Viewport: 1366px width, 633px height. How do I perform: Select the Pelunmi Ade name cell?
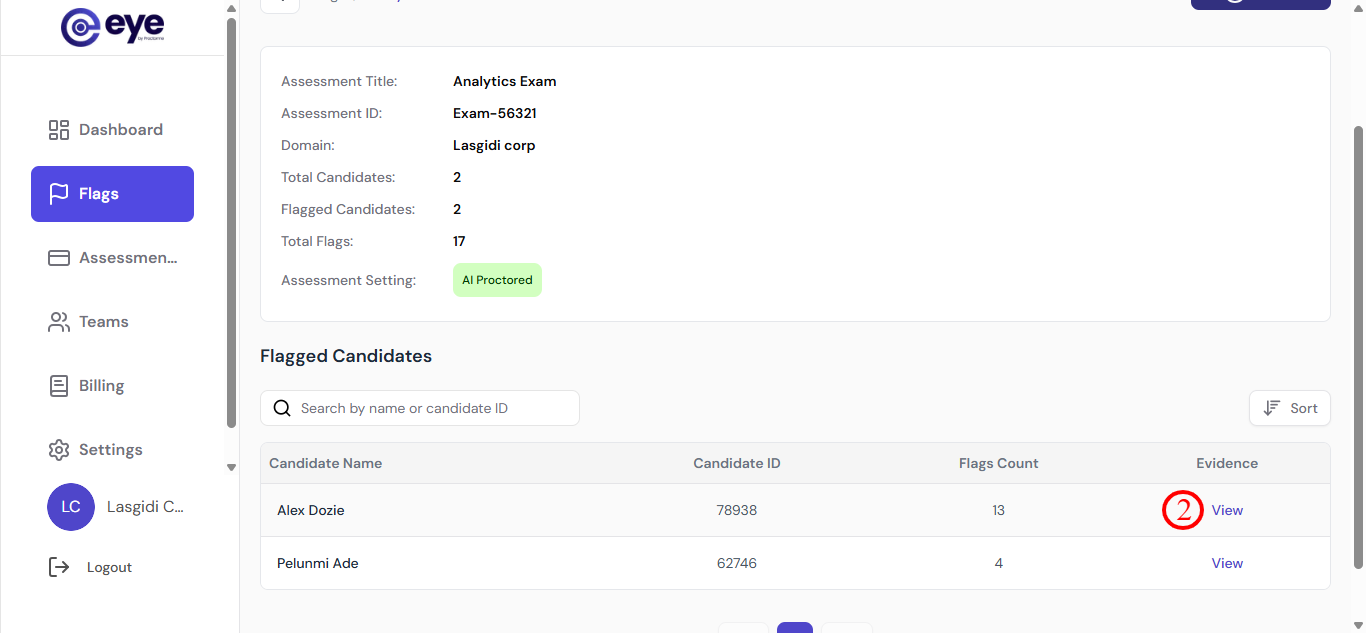(x=318, y=563)
